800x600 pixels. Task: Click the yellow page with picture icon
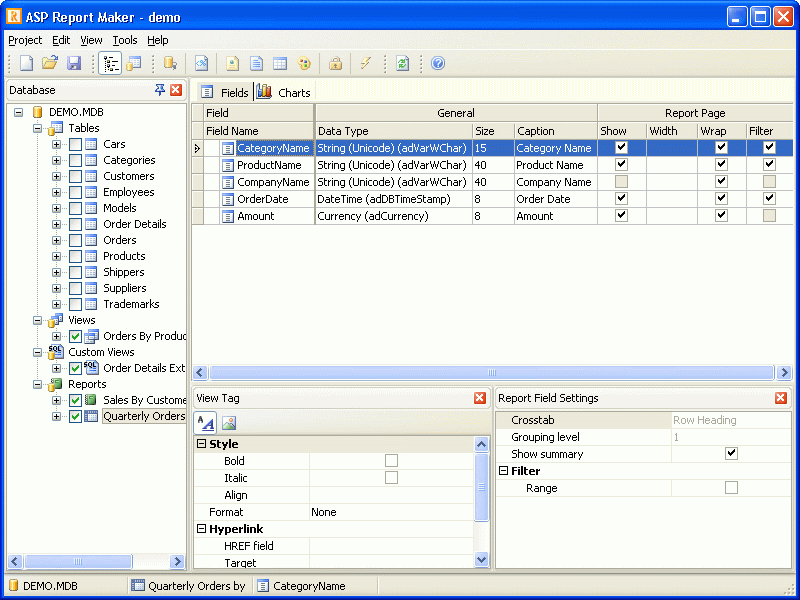pos(232,63)
